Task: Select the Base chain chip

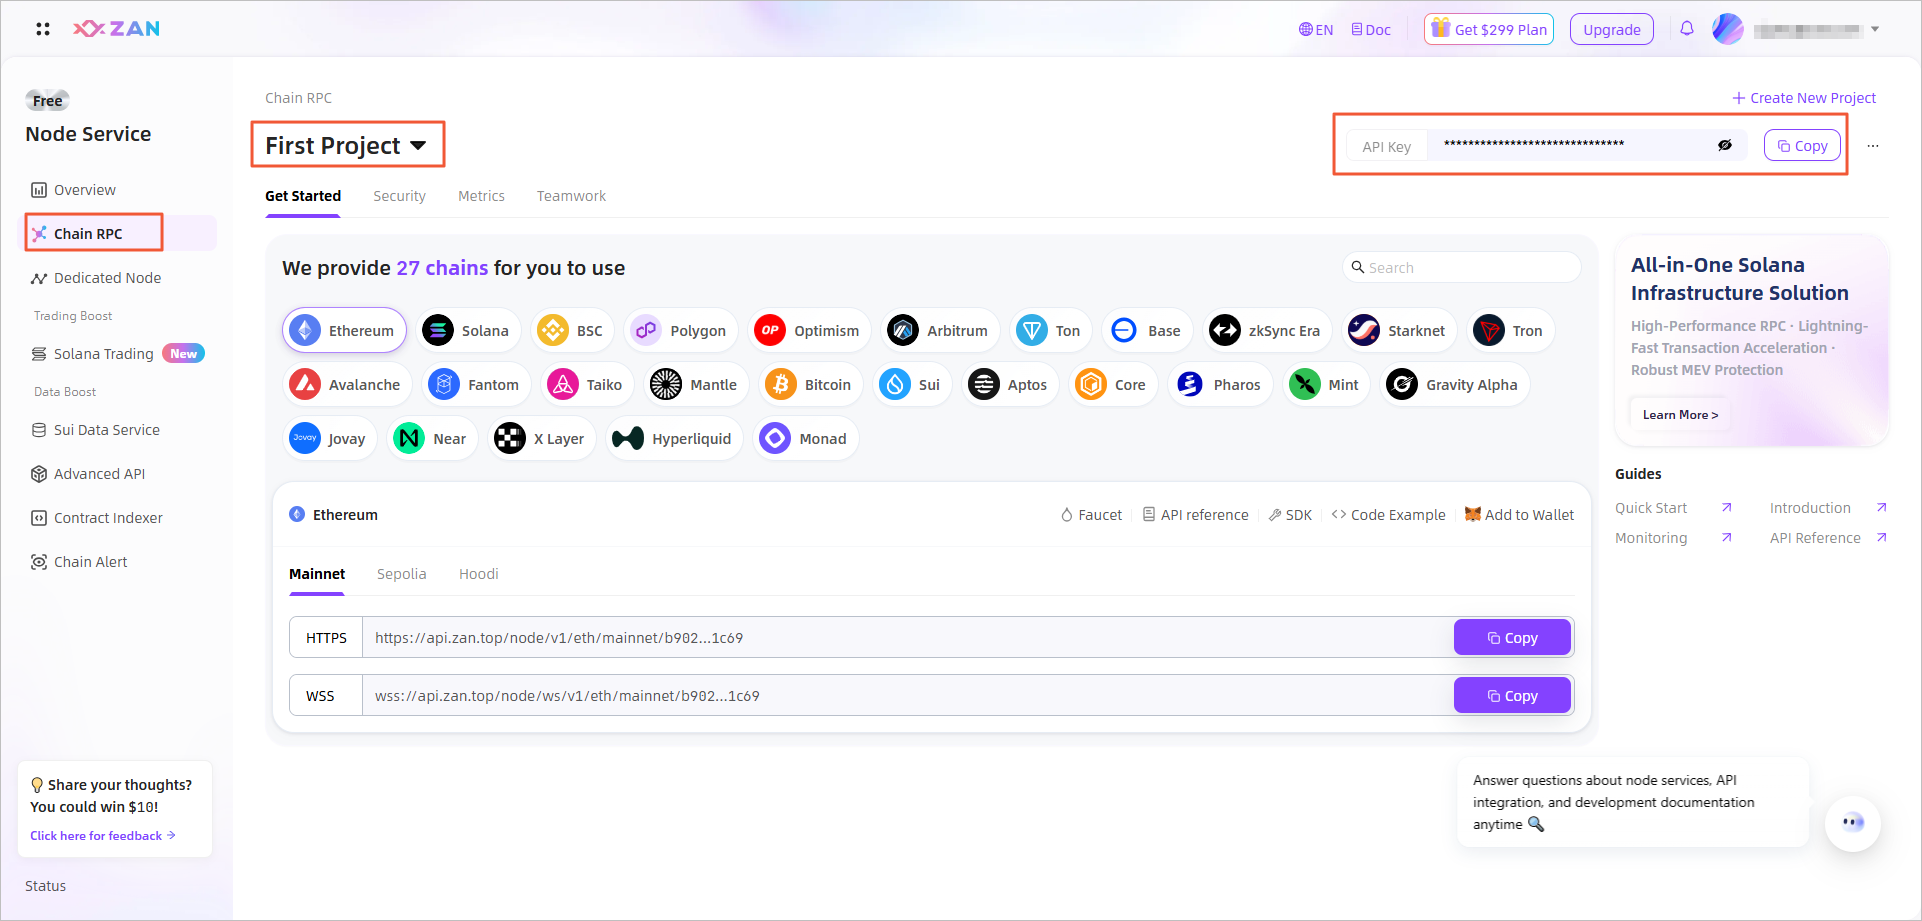Action: 1147,331
